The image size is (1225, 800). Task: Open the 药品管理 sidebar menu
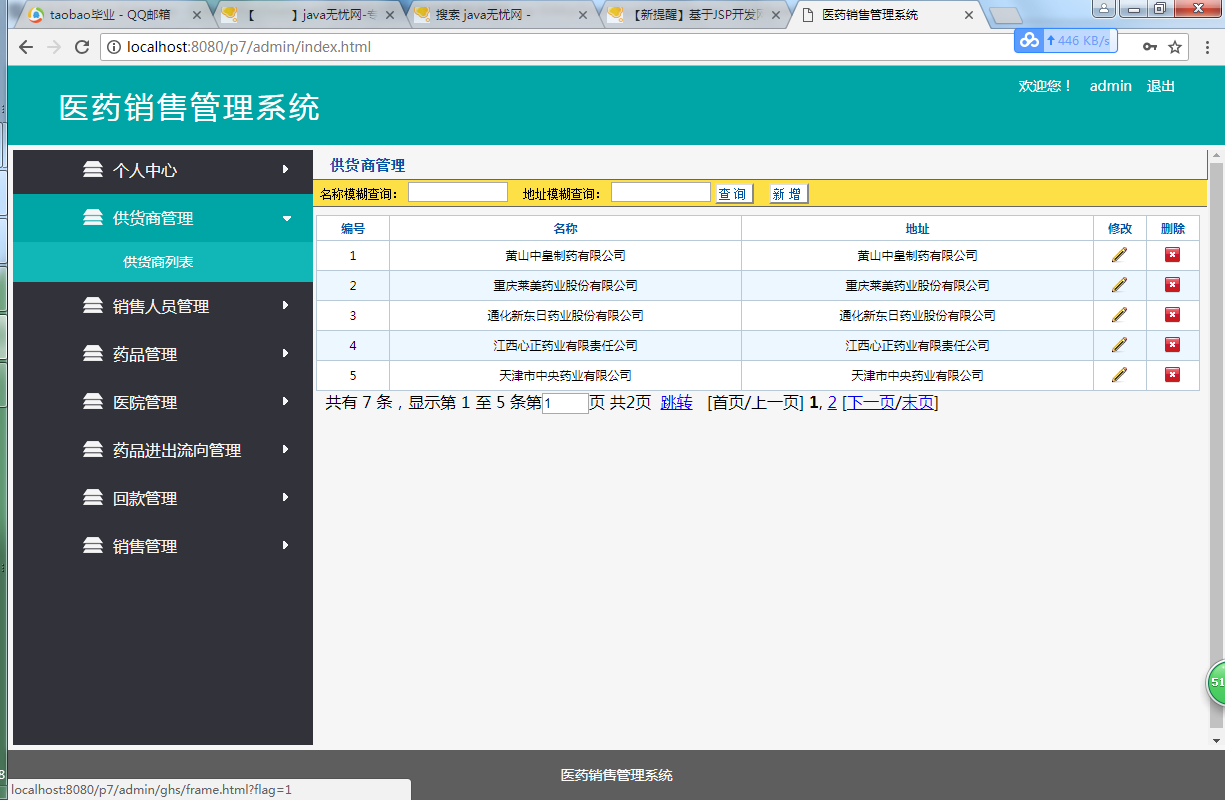click(163, 354)
